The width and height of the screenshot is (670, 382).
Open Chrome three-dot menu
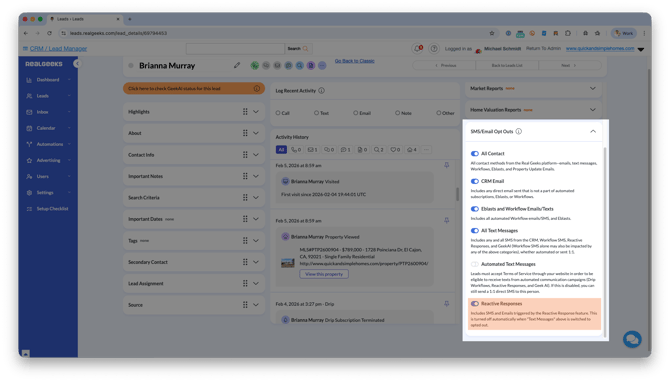(644, 33)
